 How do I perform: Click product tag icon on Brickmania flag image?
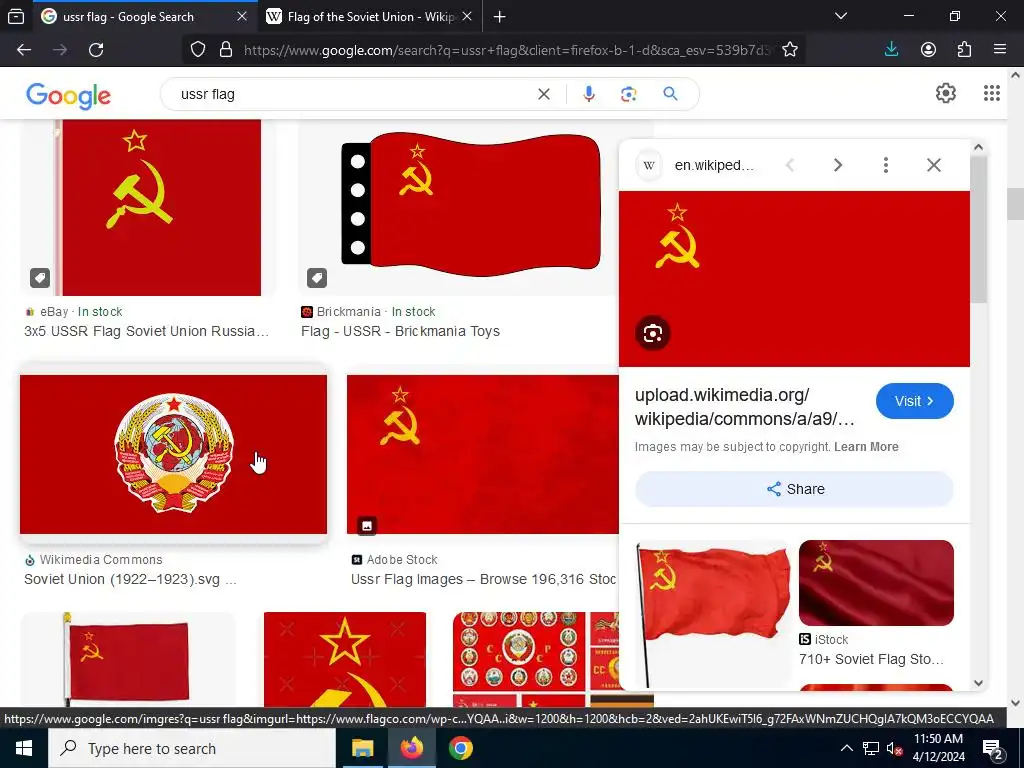pos(317,278)
